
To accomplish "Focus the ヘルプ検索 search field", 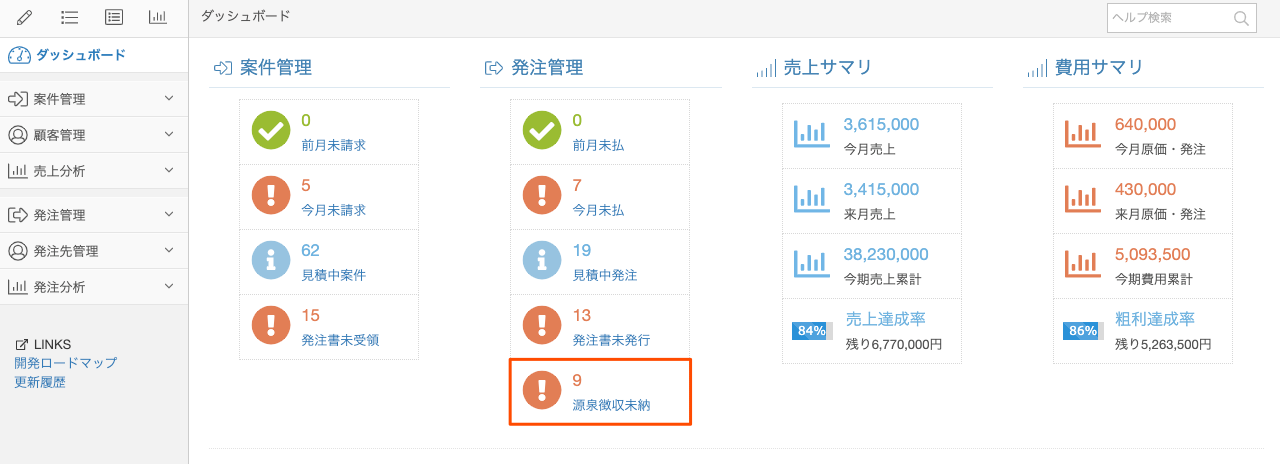I will point(1167,18).
